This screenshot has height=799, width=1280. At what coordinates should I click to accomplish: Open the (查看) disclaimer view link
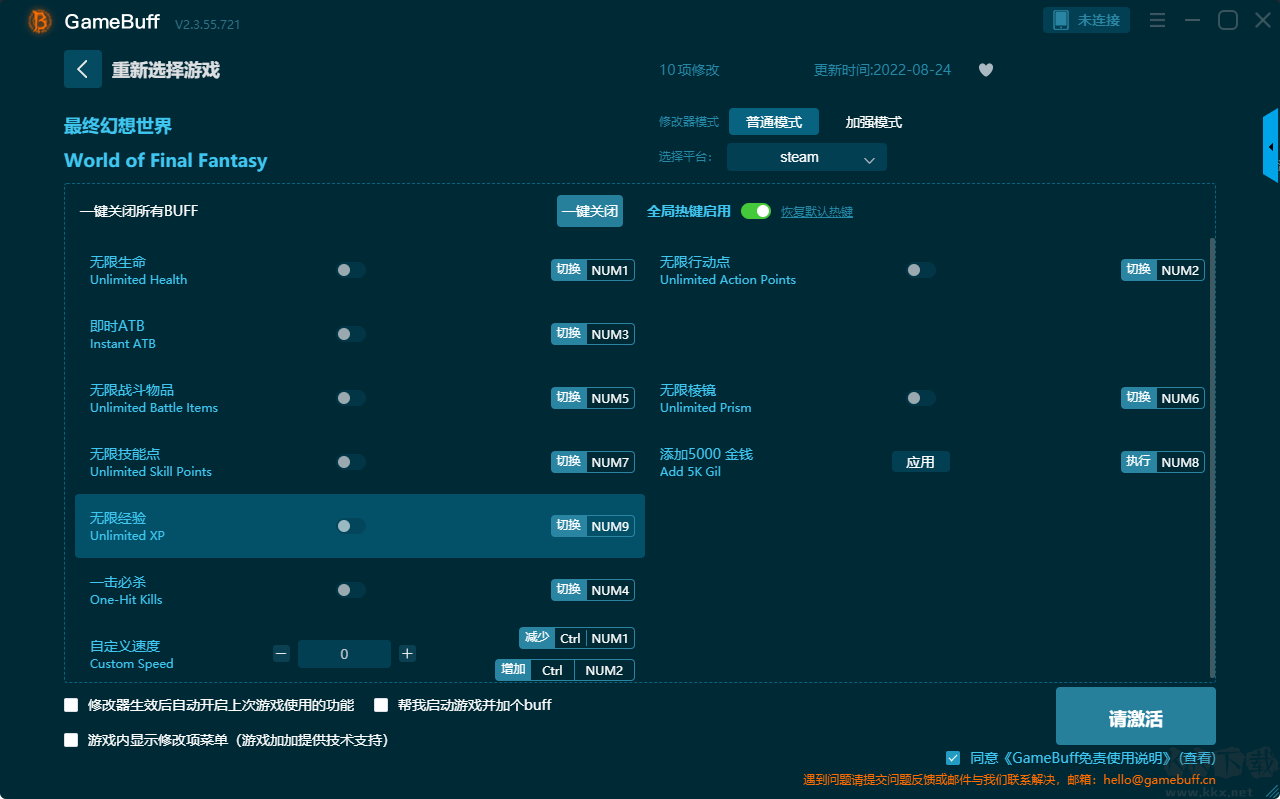click(x=1197, y=758)
